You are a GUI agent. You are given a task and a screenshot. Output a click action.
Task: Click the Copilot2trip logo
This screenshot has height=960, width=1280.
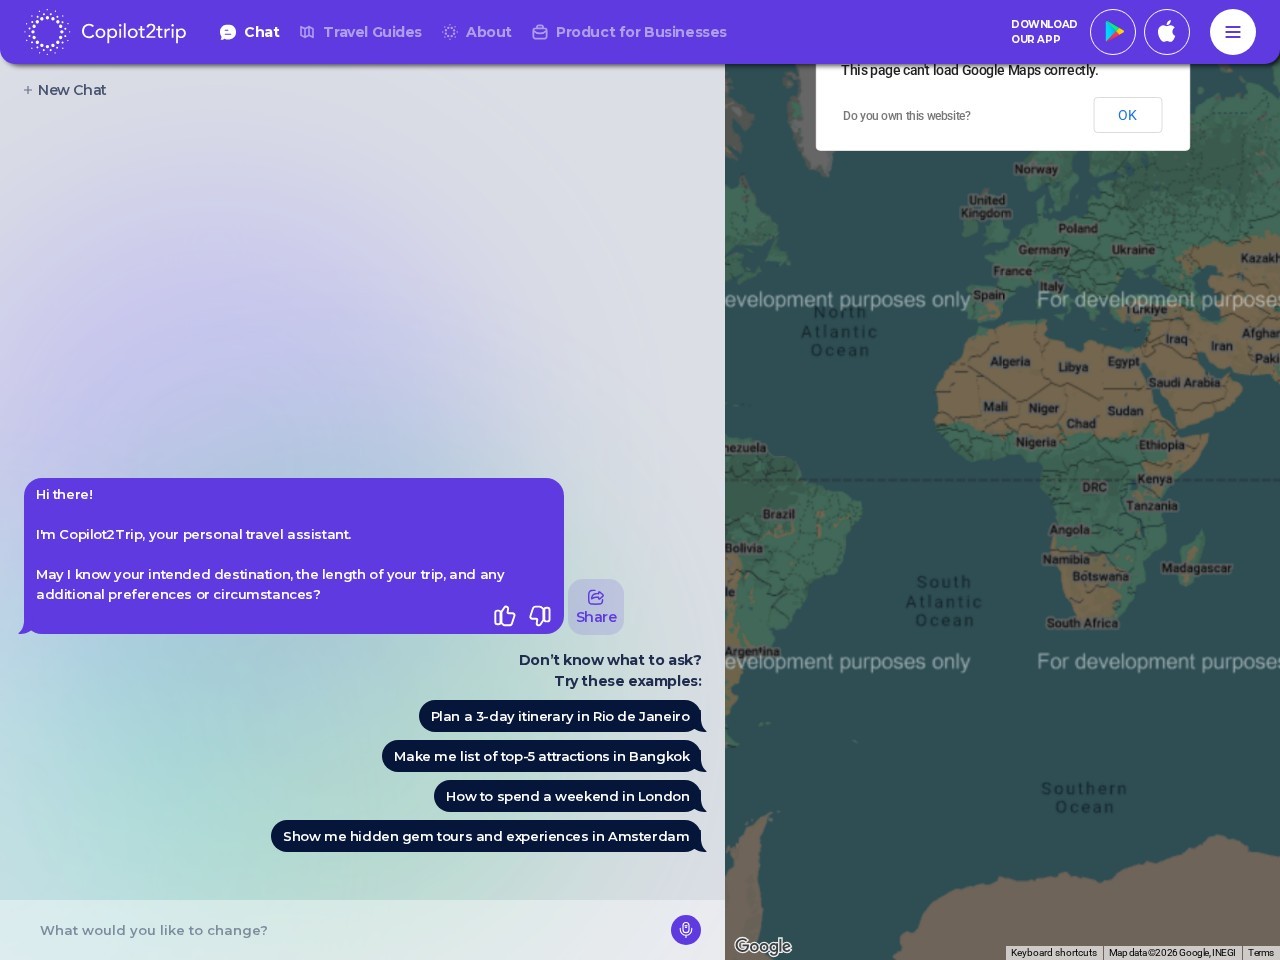[105, 32]
